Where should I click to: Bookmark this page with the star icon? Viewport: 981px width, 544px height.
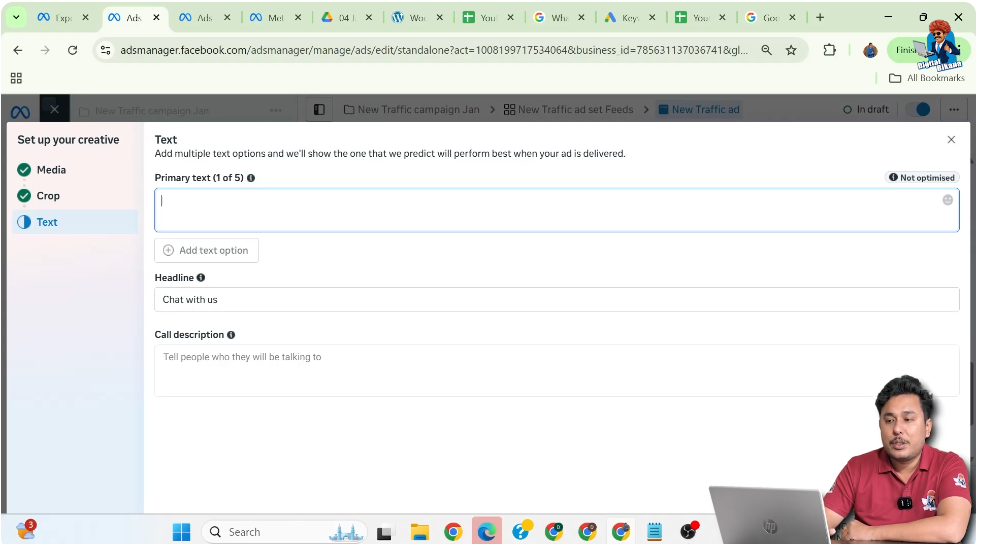click(x=791, y=50)
